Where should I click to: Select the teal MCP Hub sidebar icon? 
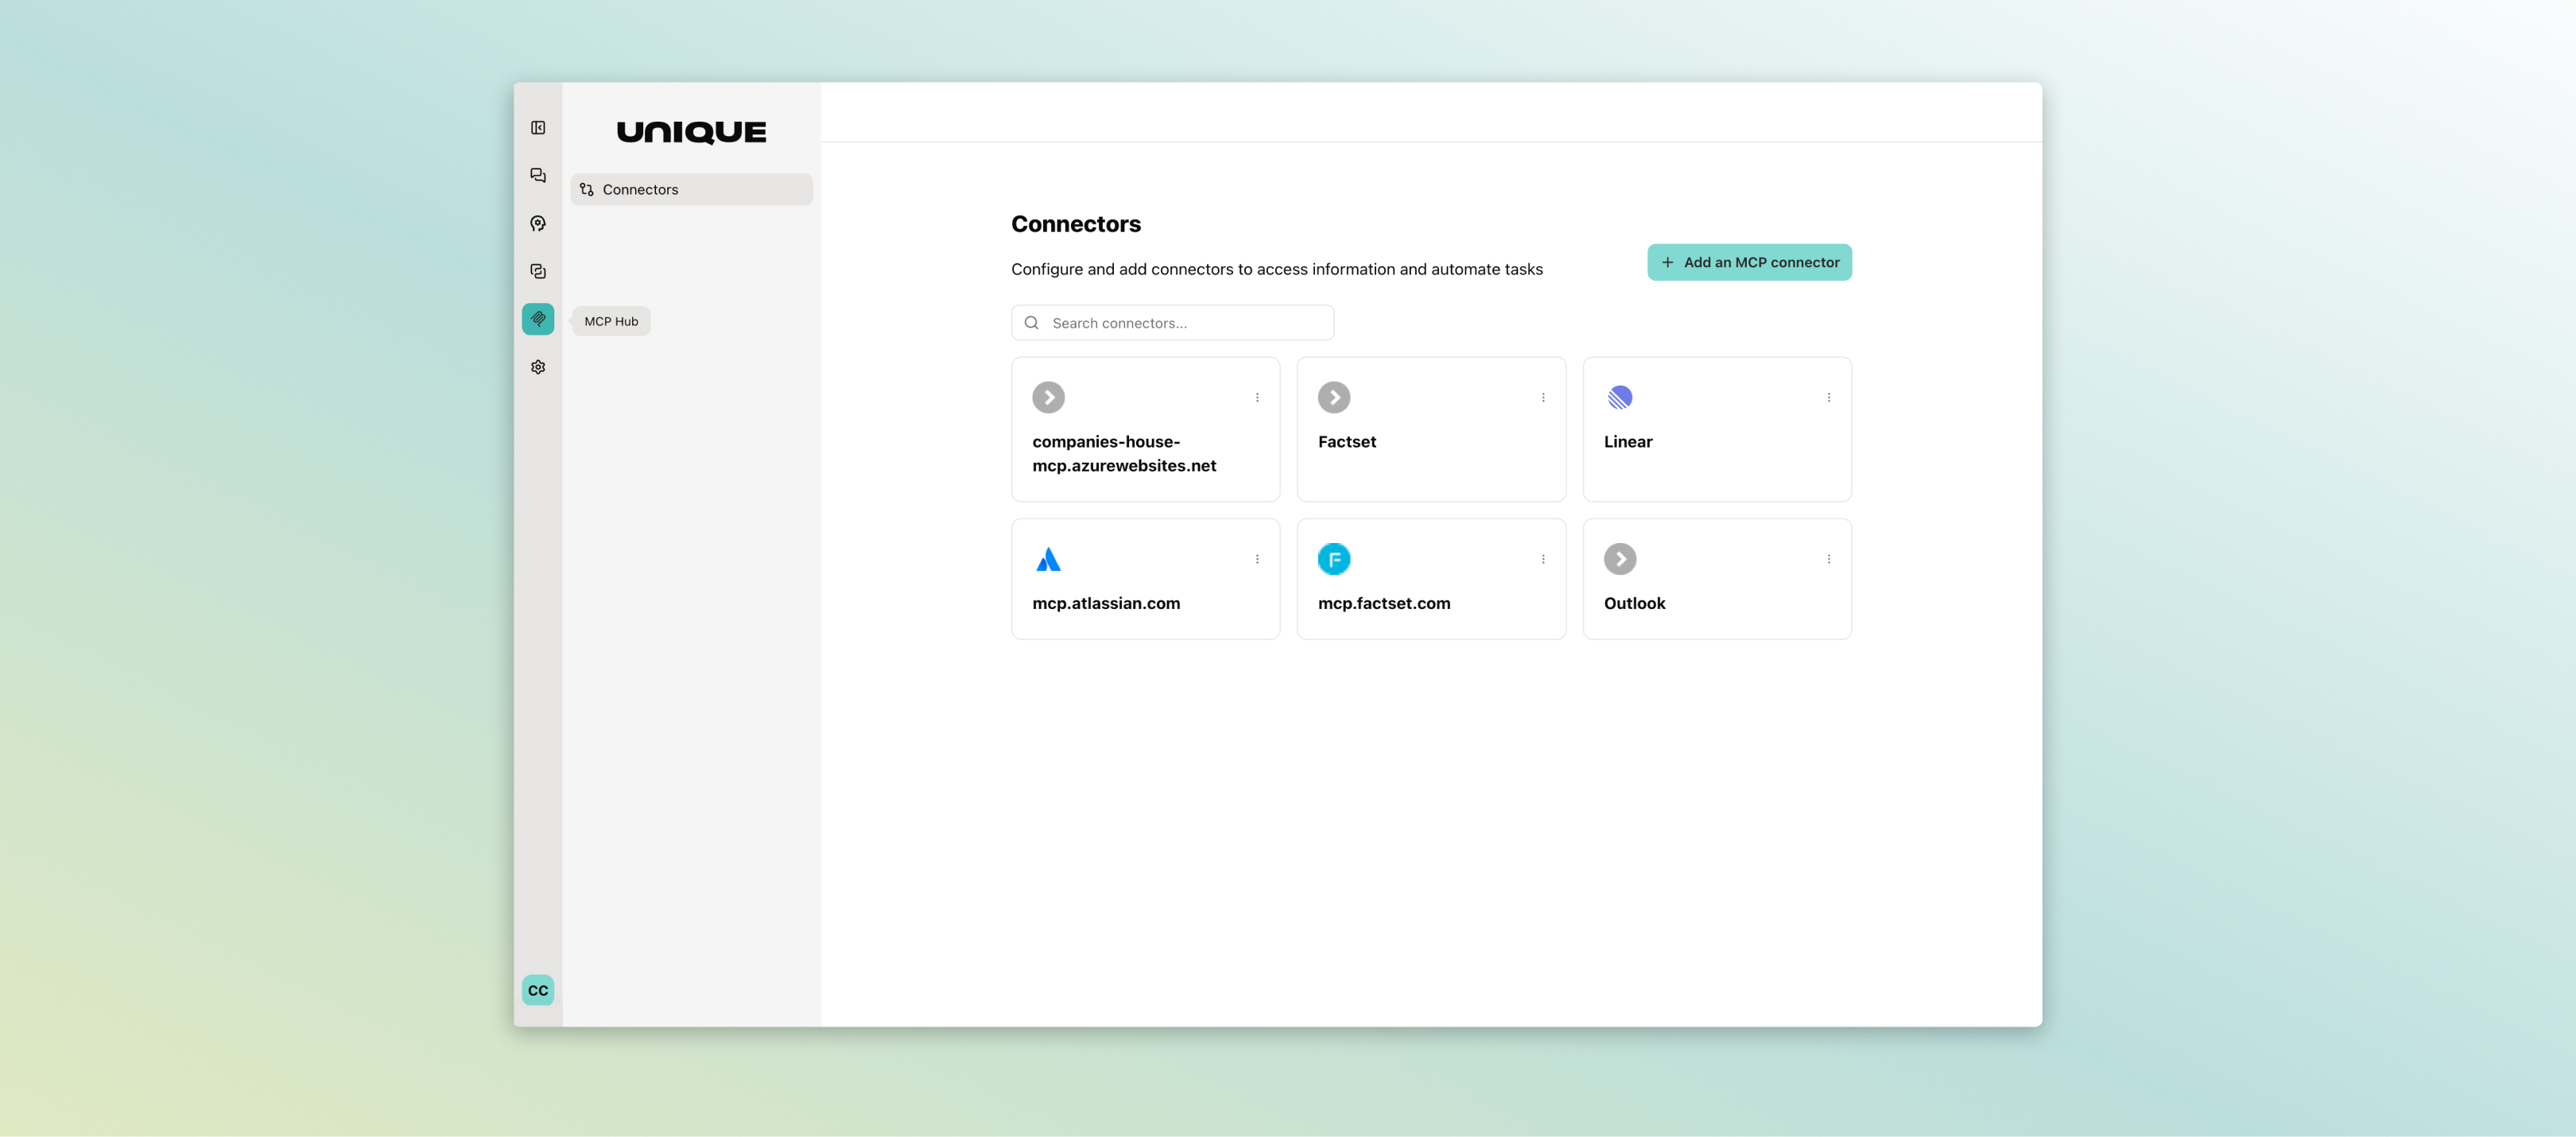(538, 319)
